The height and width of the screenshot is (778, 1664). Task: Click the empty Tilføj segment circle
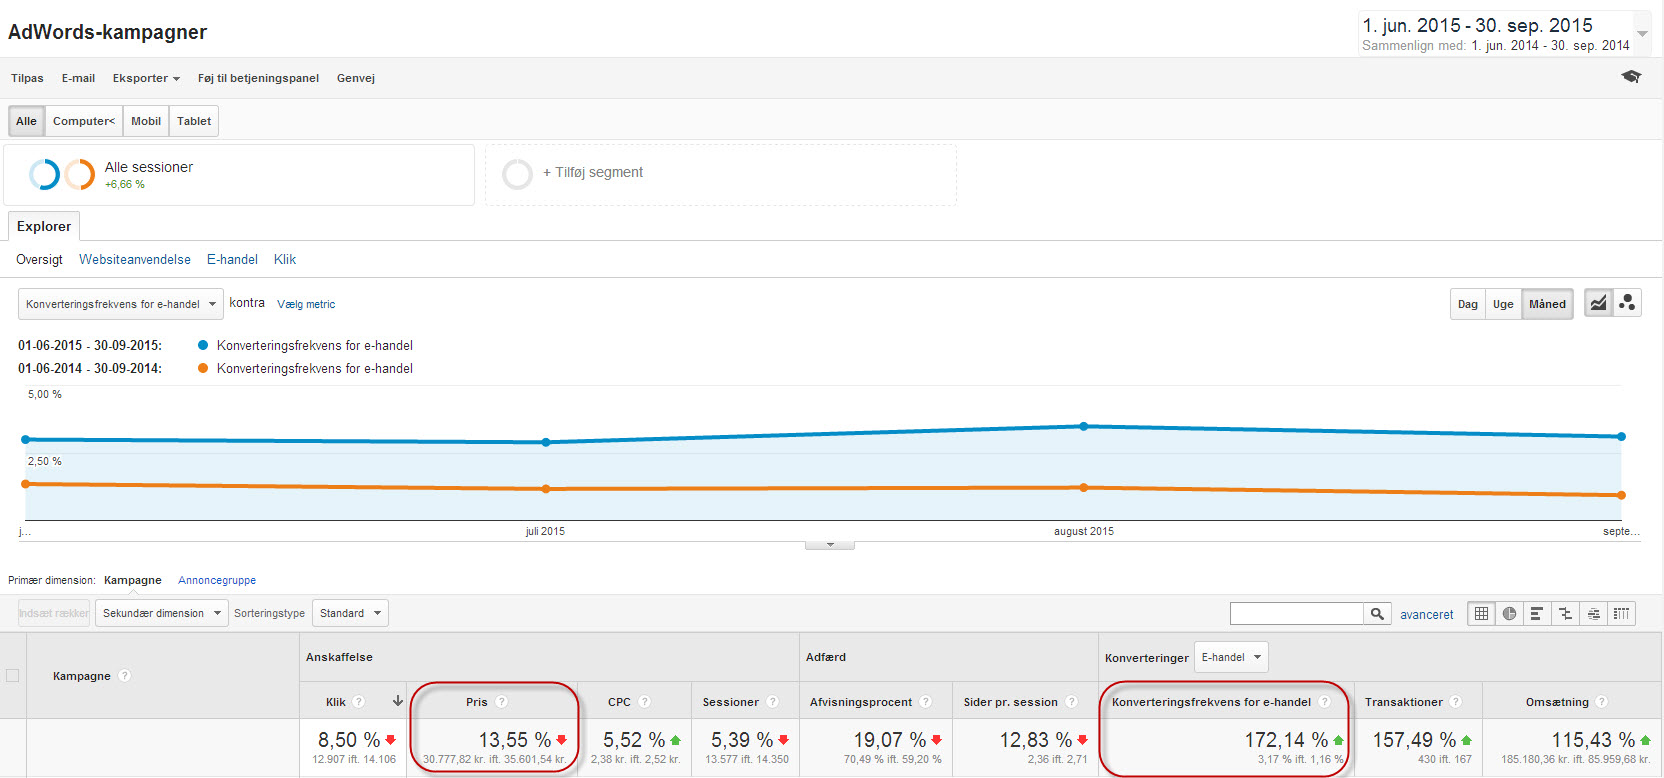click(517, 174)
